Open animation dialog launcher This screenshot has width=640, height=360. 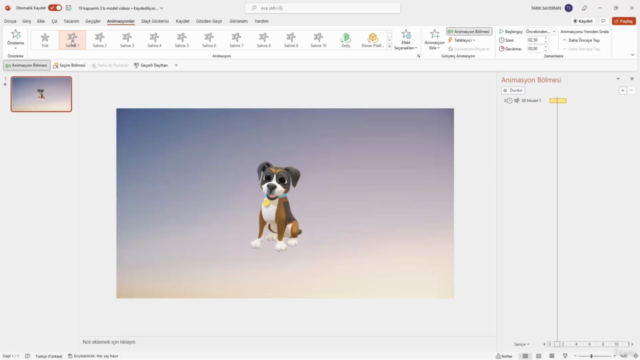coord(418,56)
